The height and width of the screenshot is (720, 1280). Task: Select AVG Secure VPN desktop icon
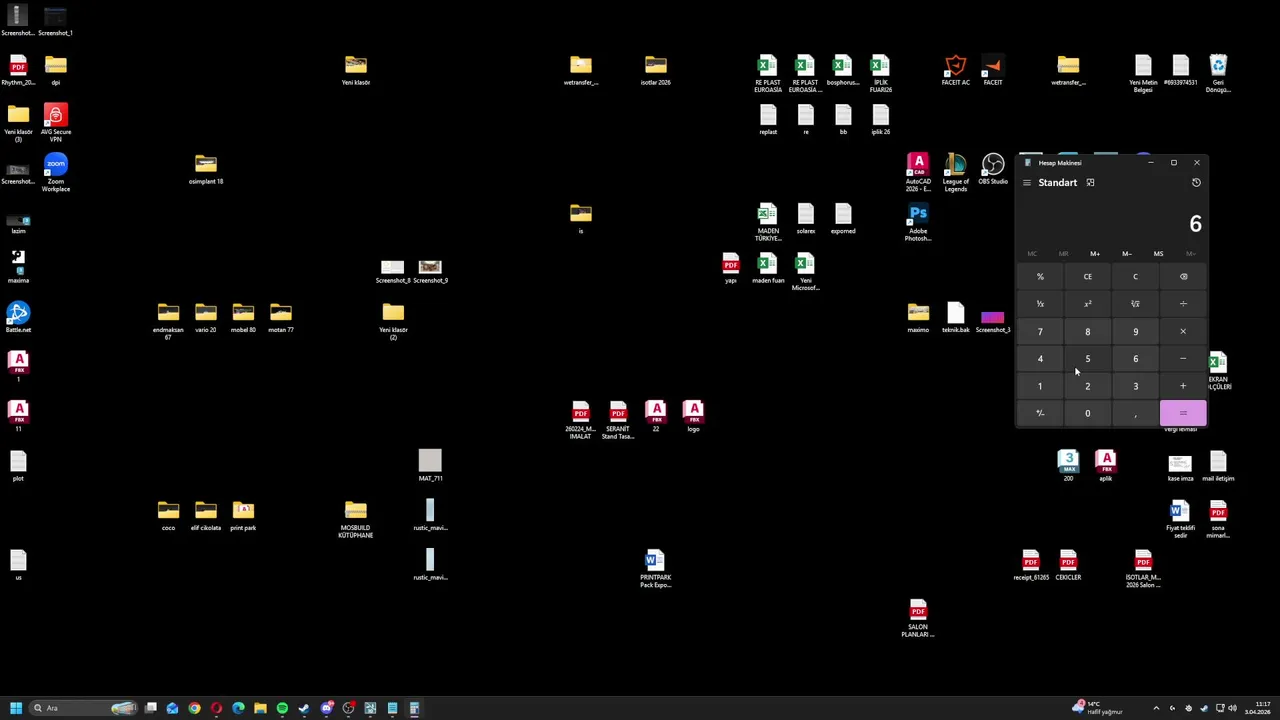click(x=56, y=124)
